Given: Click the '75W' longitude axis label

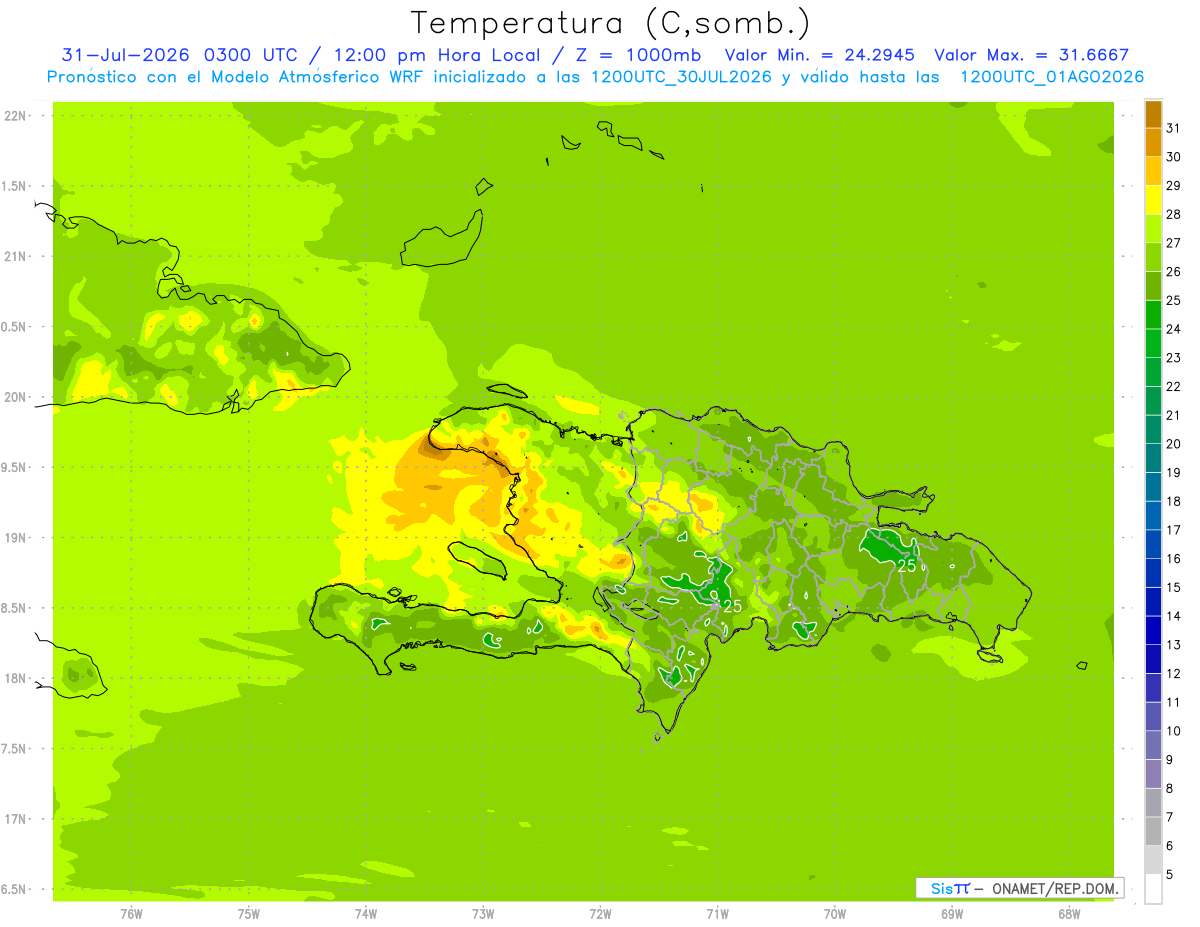Looking at the screenshot, I should coord(249,913).
